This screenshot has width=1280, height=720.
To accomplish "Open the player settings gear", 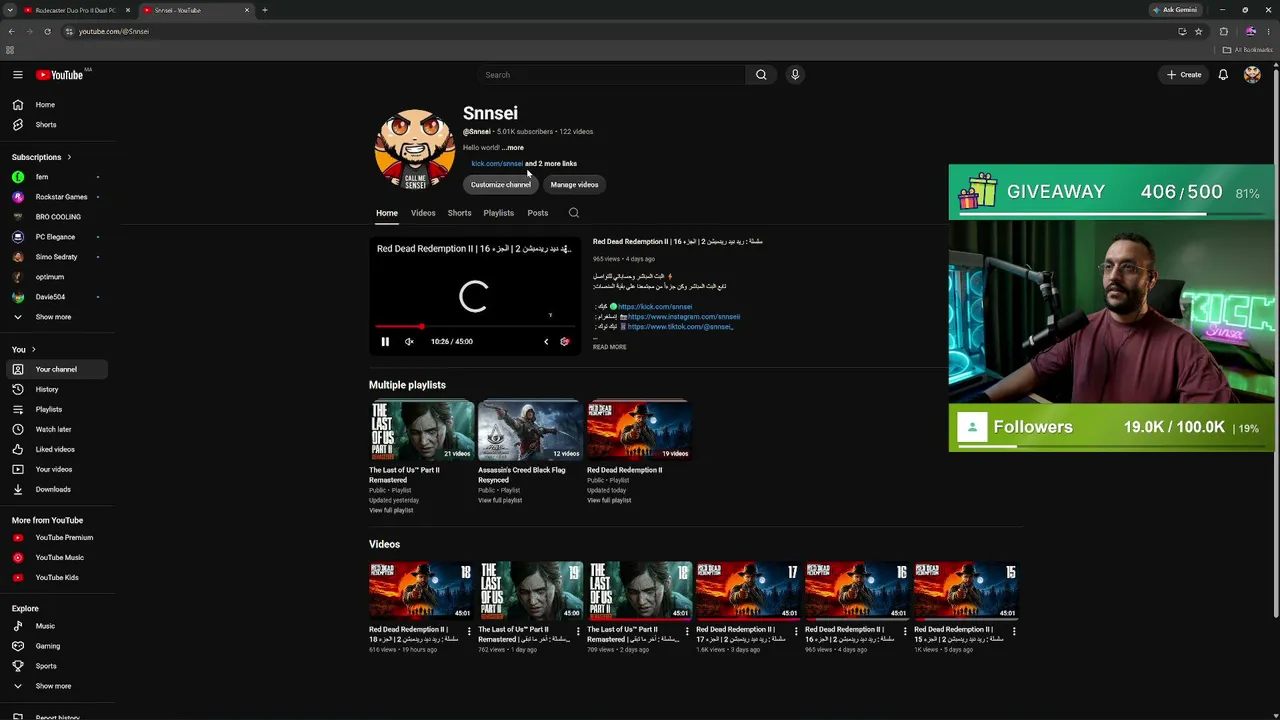I will click(x=565, y=342).
